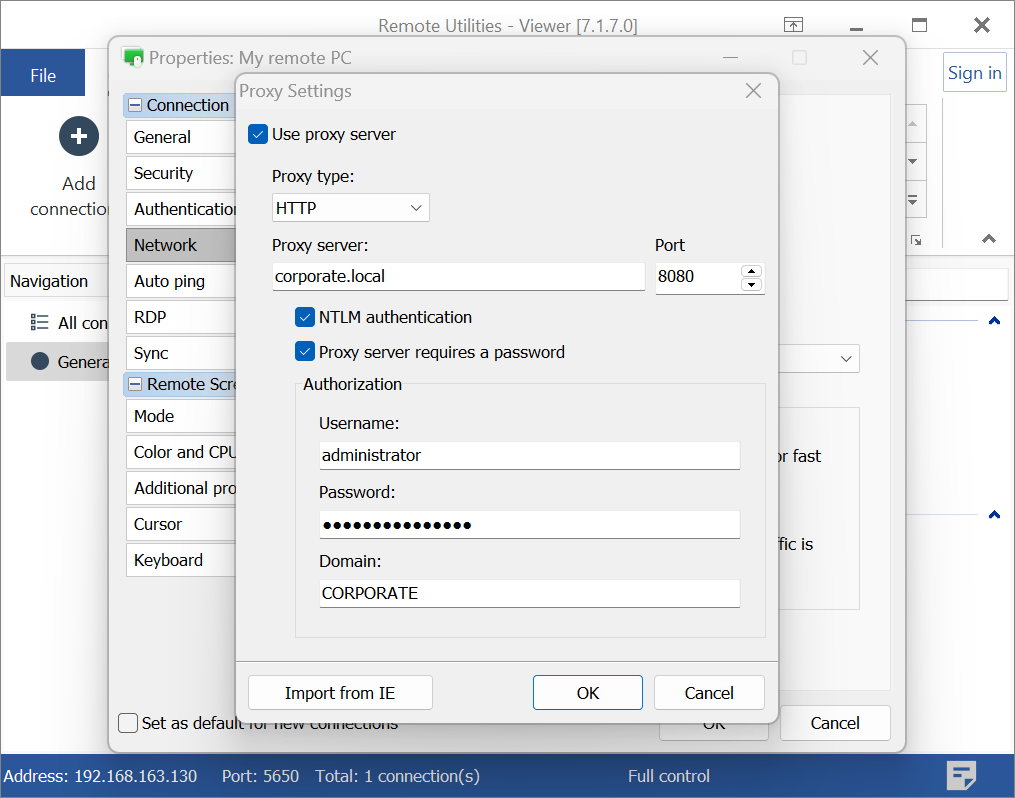Click the chat notes icon in status bar
Screen dimensions: 1015x798
pos(962,775)
